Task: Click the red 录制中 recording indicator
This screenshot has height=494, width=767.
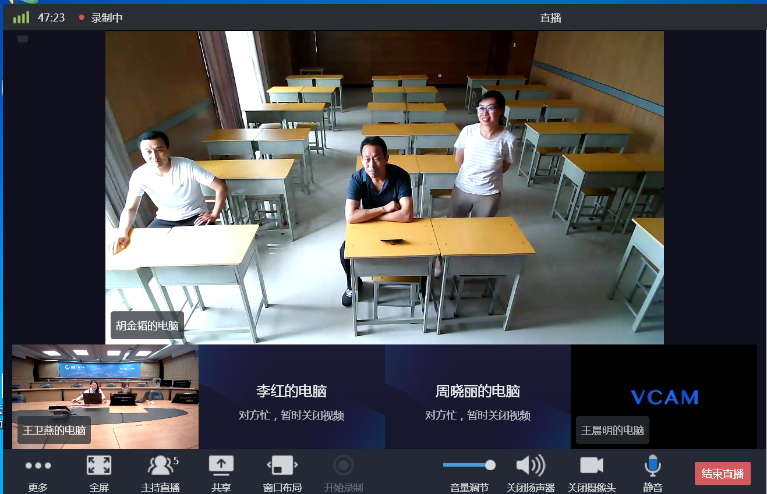Action: pyautogui.click(x=101, y=17)
